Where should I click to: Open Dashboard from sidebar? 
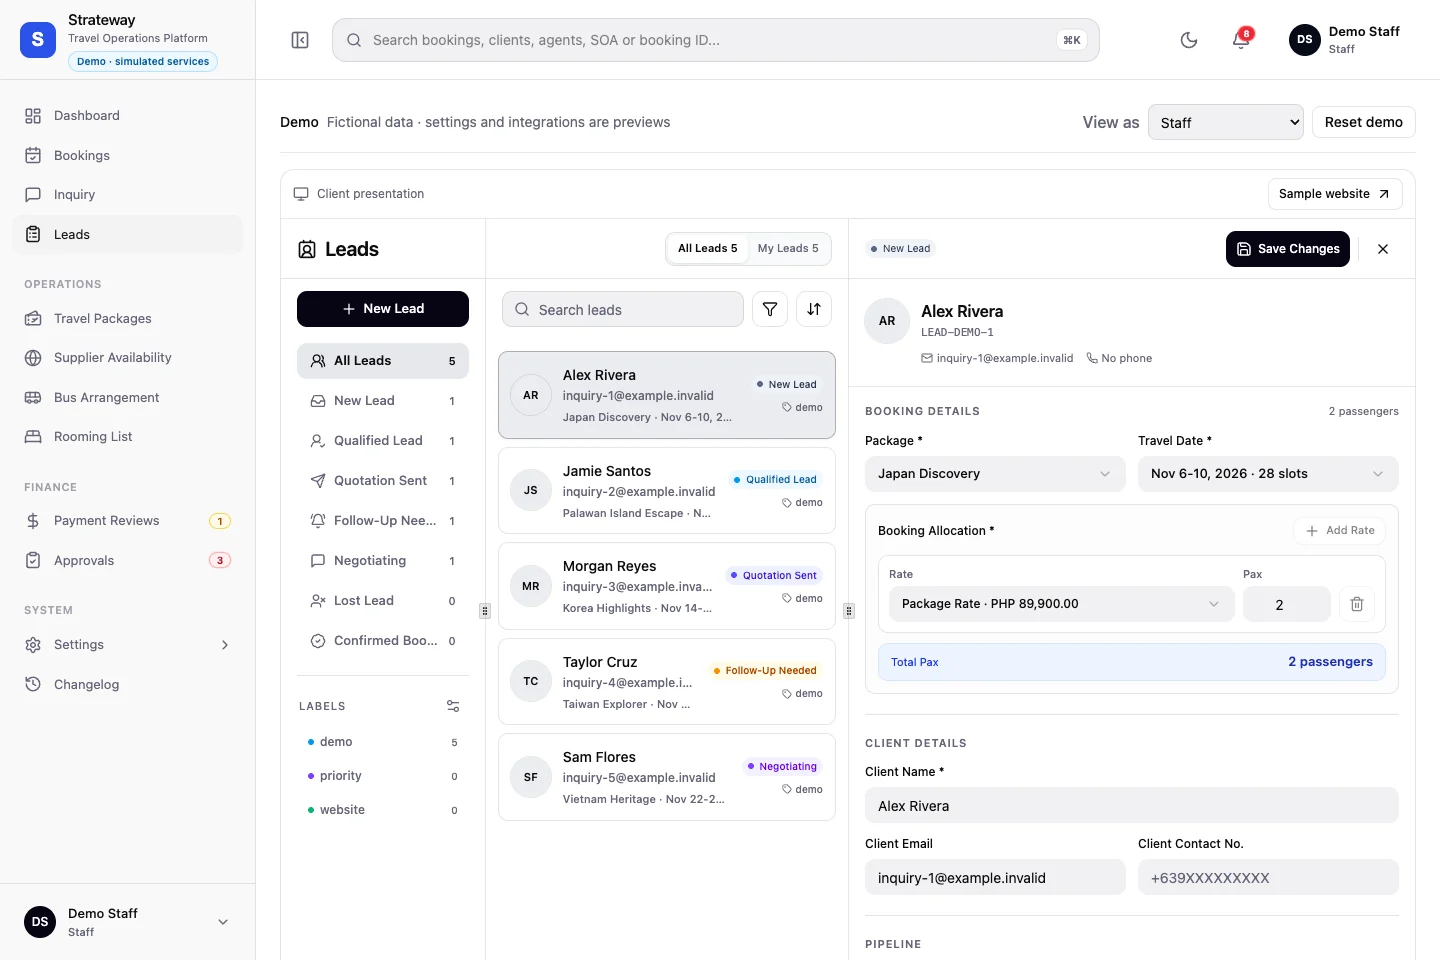128,116
